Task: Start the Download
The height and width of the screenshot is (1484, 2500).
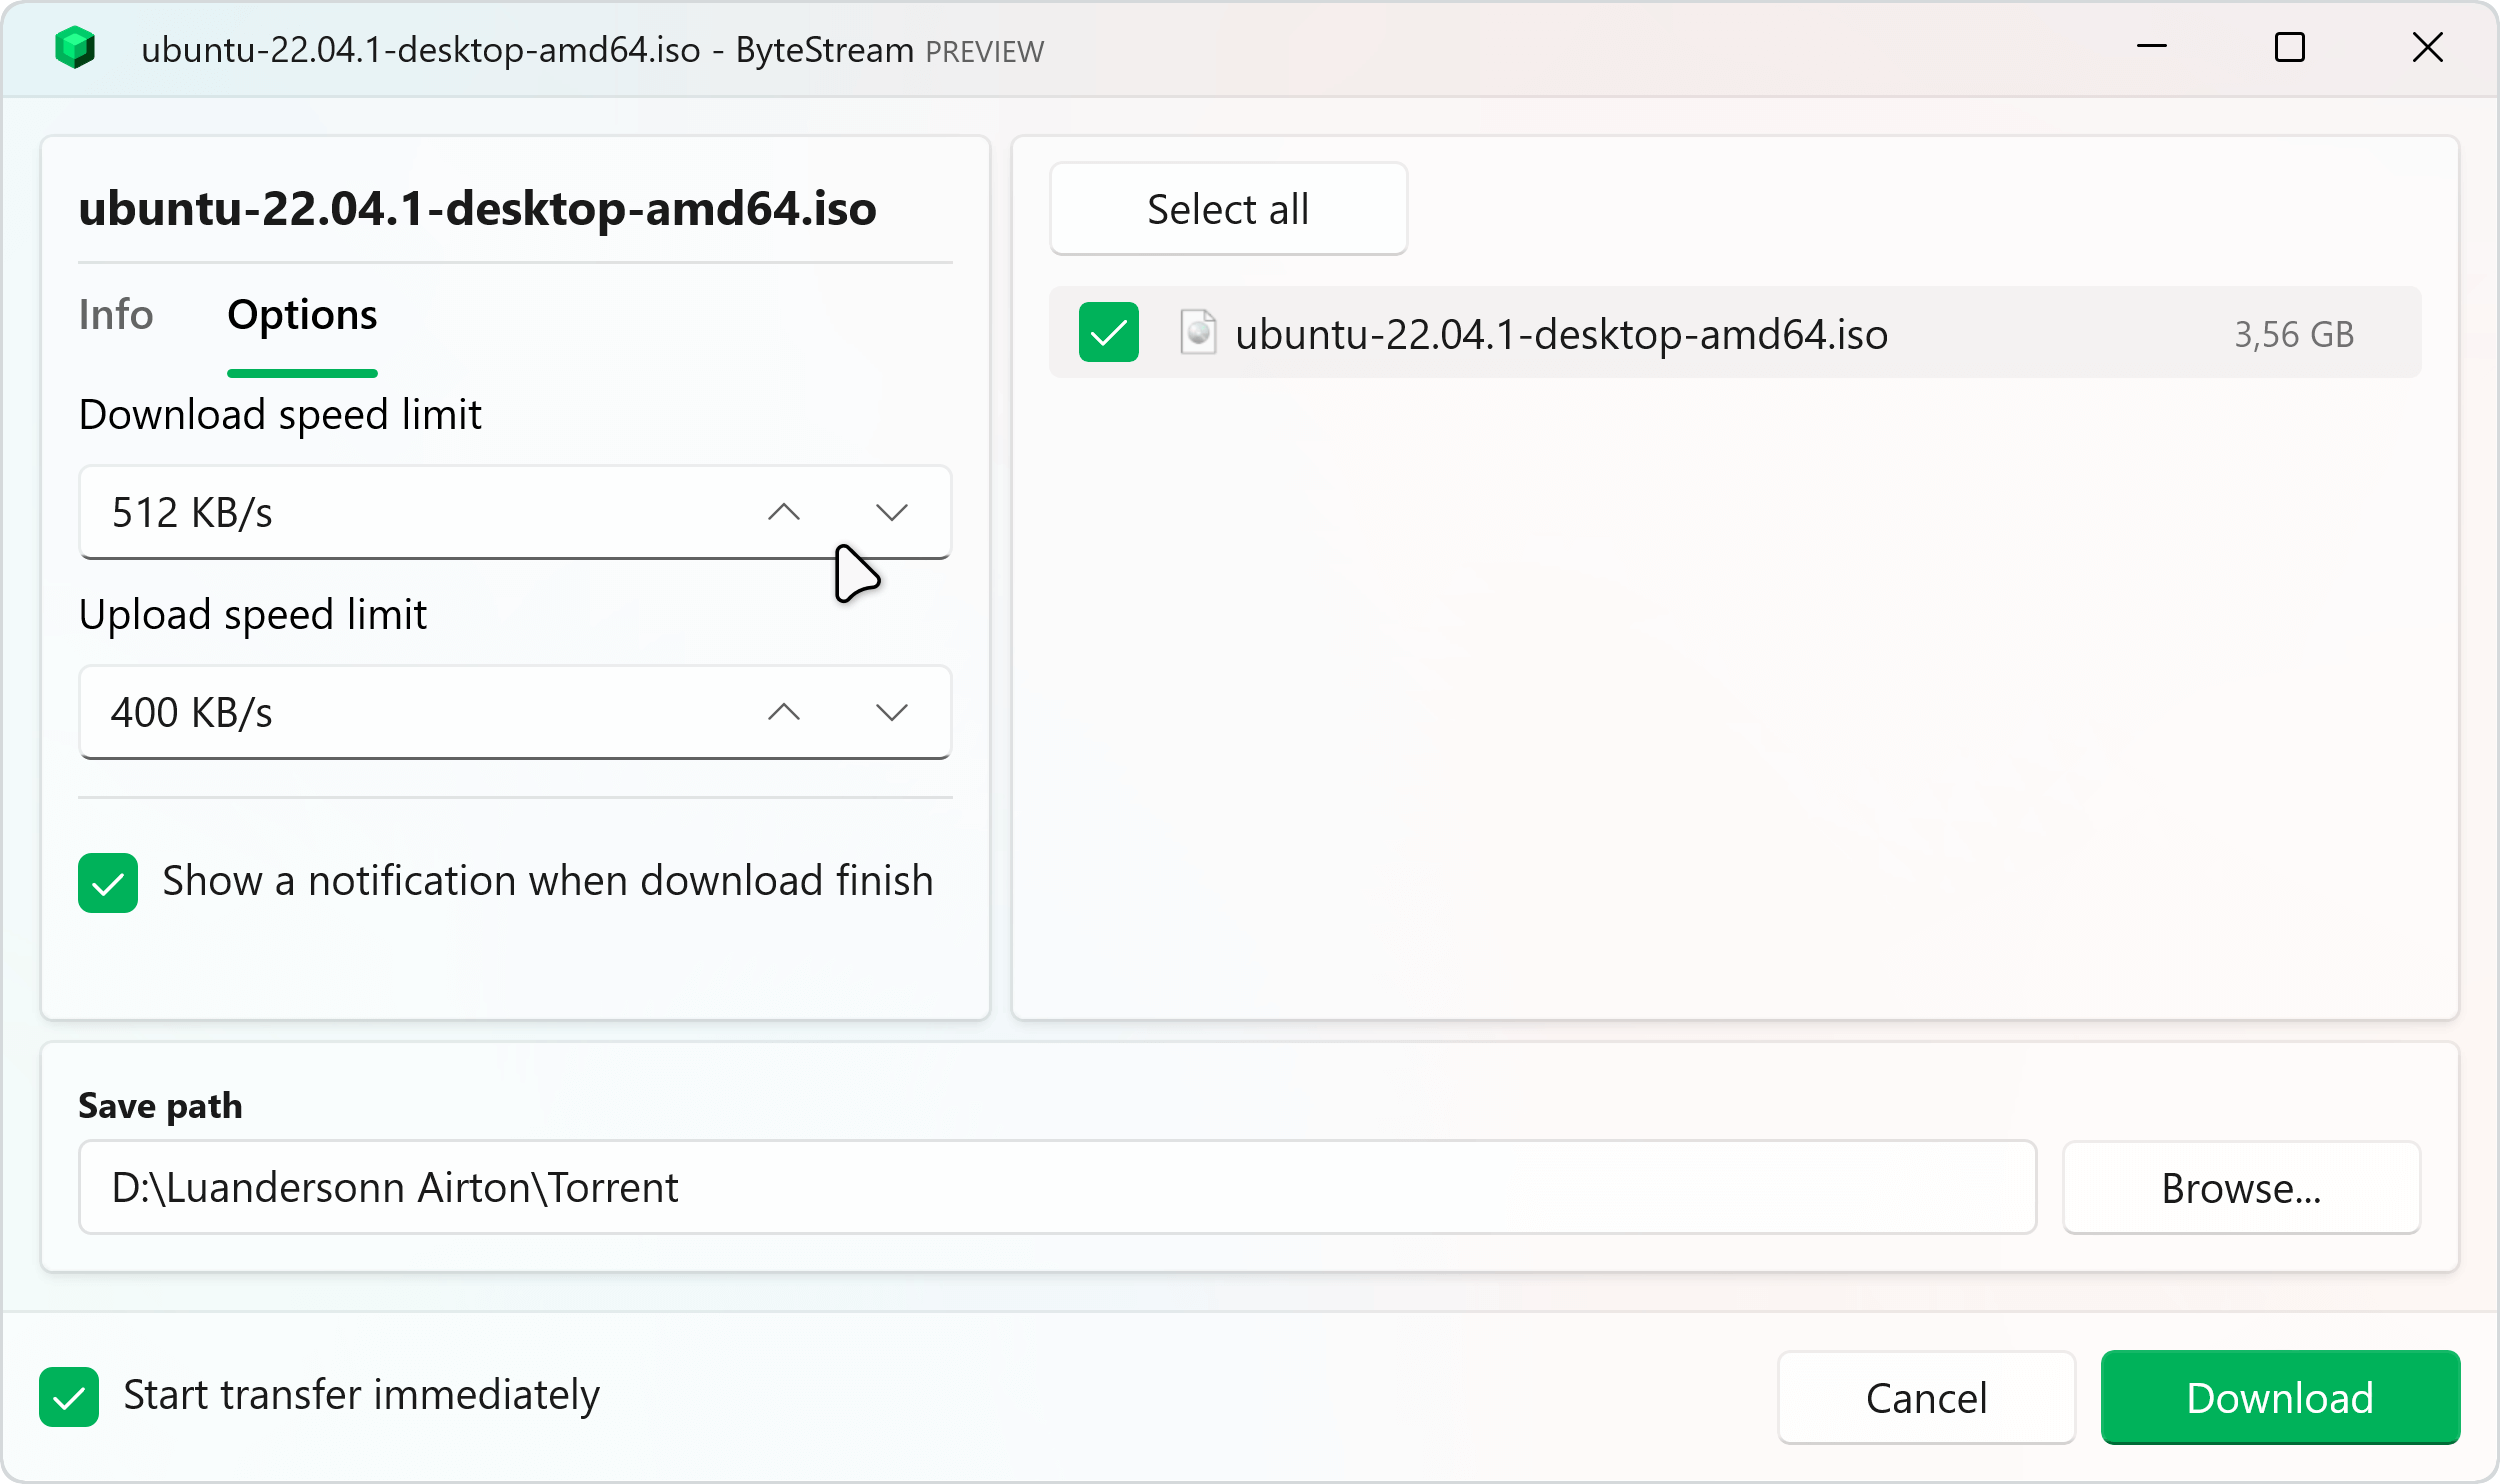Action: [2280, 1397]
